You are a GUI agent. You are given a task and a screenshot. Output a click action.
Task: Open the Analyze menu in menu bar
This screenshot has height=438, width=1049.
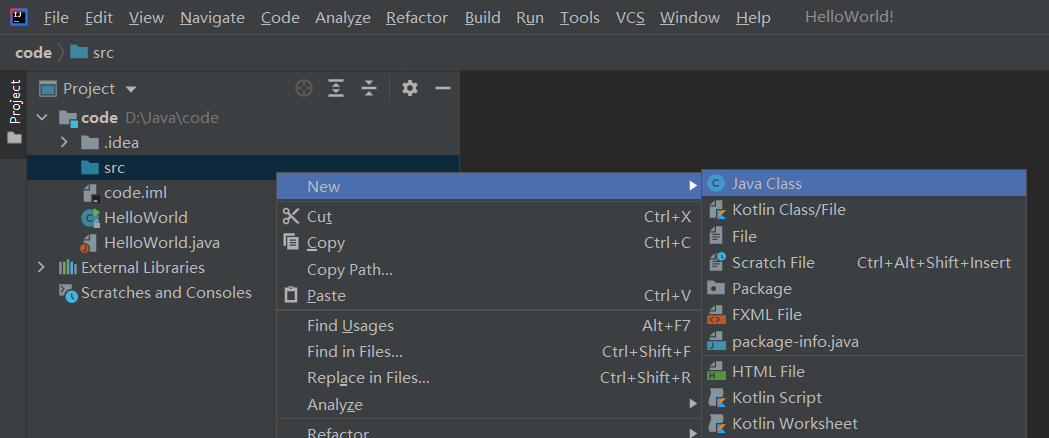(343, 17)
